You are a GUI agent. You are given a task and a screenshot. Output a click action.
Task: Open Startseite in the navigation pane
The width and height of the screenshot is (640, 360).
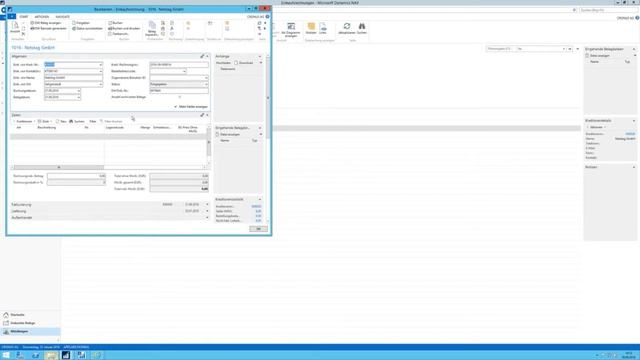click(18, 315)
